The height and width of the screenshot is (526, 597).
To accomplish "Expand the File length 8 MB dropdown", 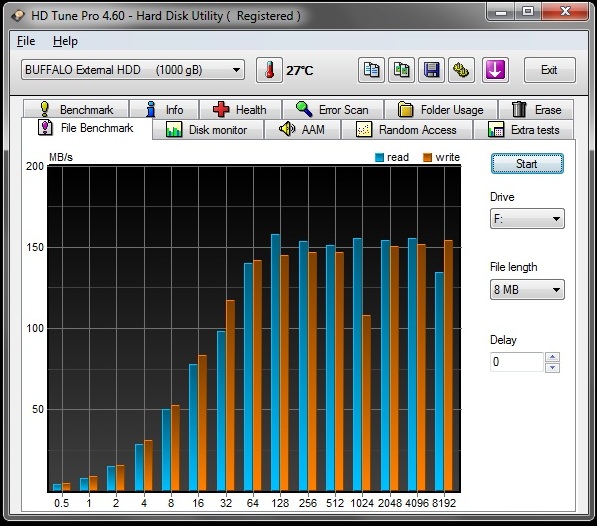I will [x=527, y=290].
